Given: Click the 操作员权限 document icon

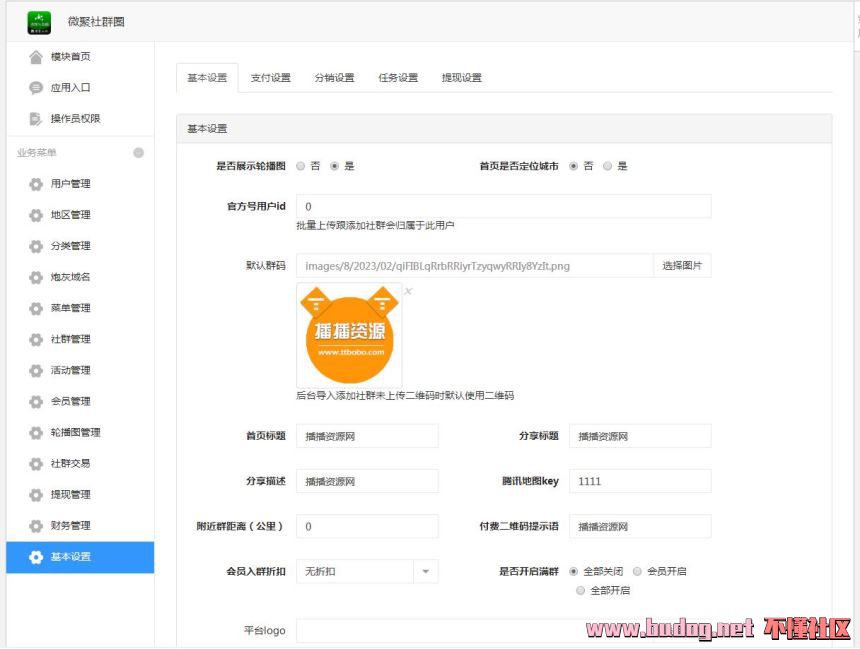Looking at the screenshot, I should coord(36,119).
